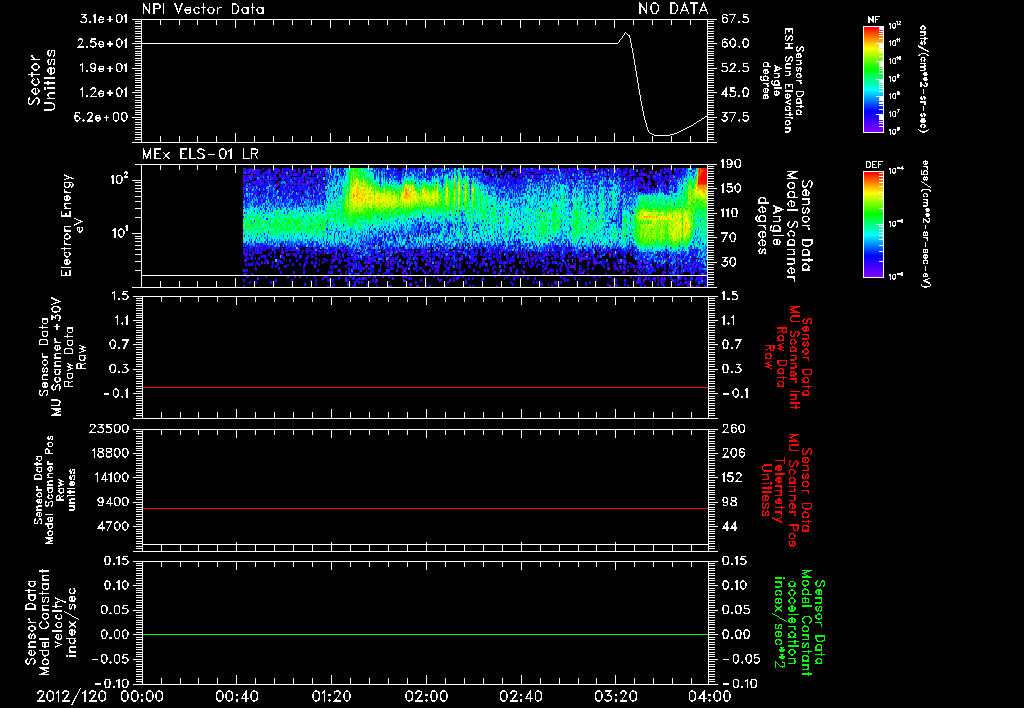Image resolution: width=1024 pixels, height=708 pixels.
Task: Click the "1.2e+01" sector tick value
Action: click(x=104, y=93)
